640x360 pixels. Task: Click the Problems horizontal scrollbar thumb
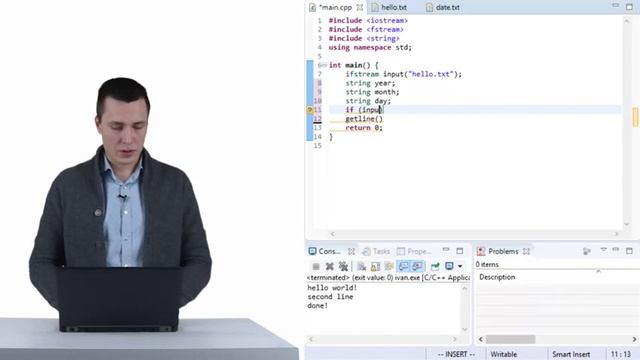pyautogui.click(x=510, y=339)
